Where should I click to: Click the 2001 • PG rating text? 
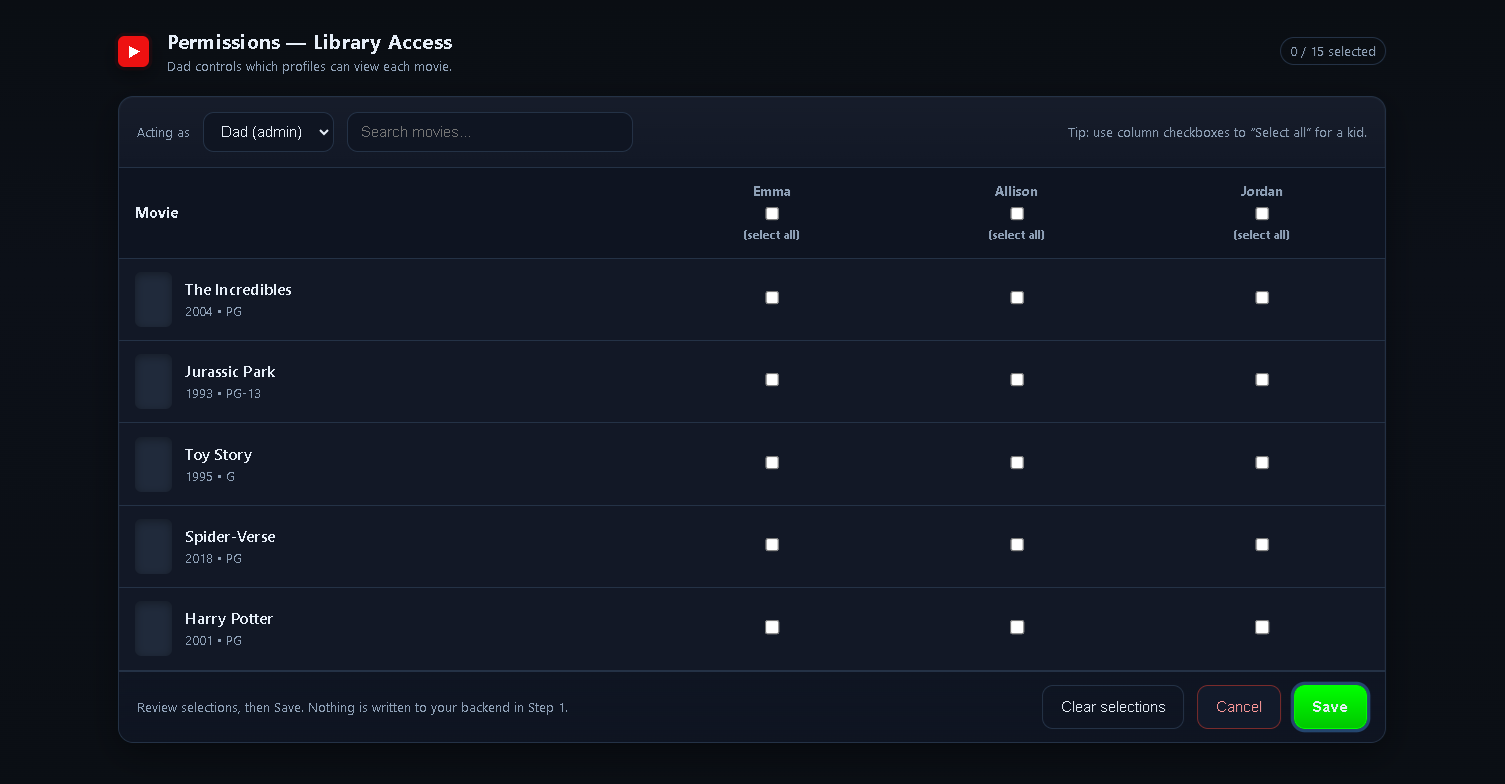(x=213, y=641)
